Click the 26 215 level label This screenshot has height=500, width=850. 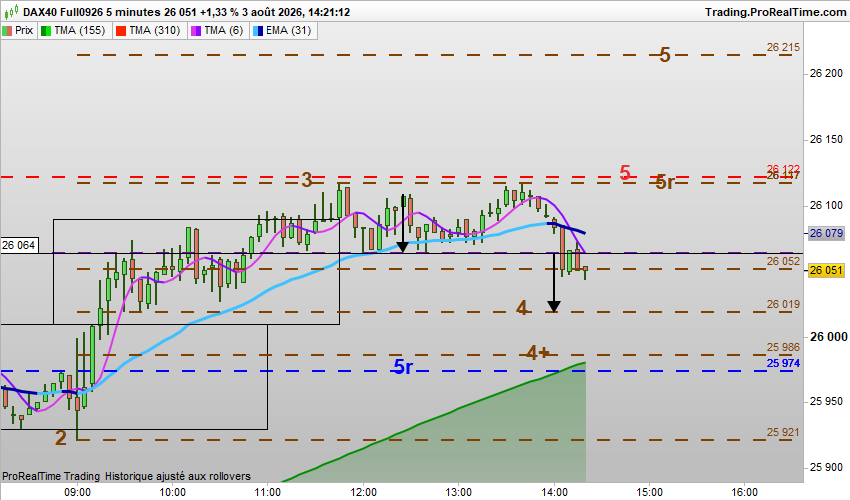point(783,48)
